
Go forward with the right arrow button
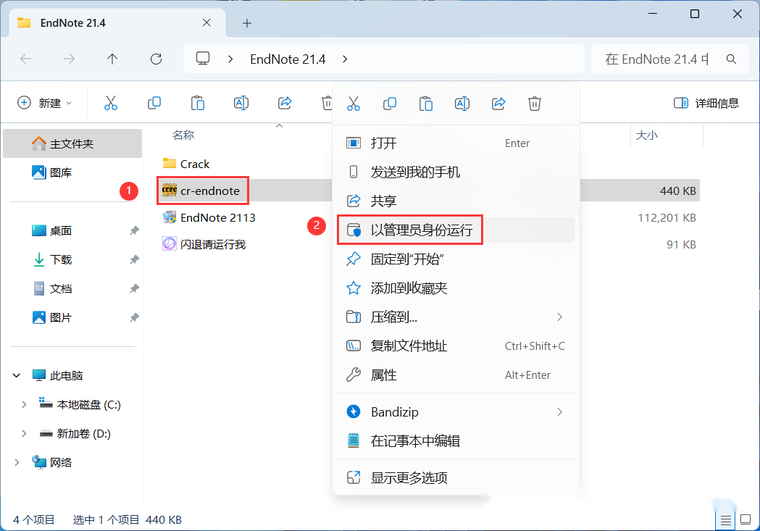pos(69,59)
